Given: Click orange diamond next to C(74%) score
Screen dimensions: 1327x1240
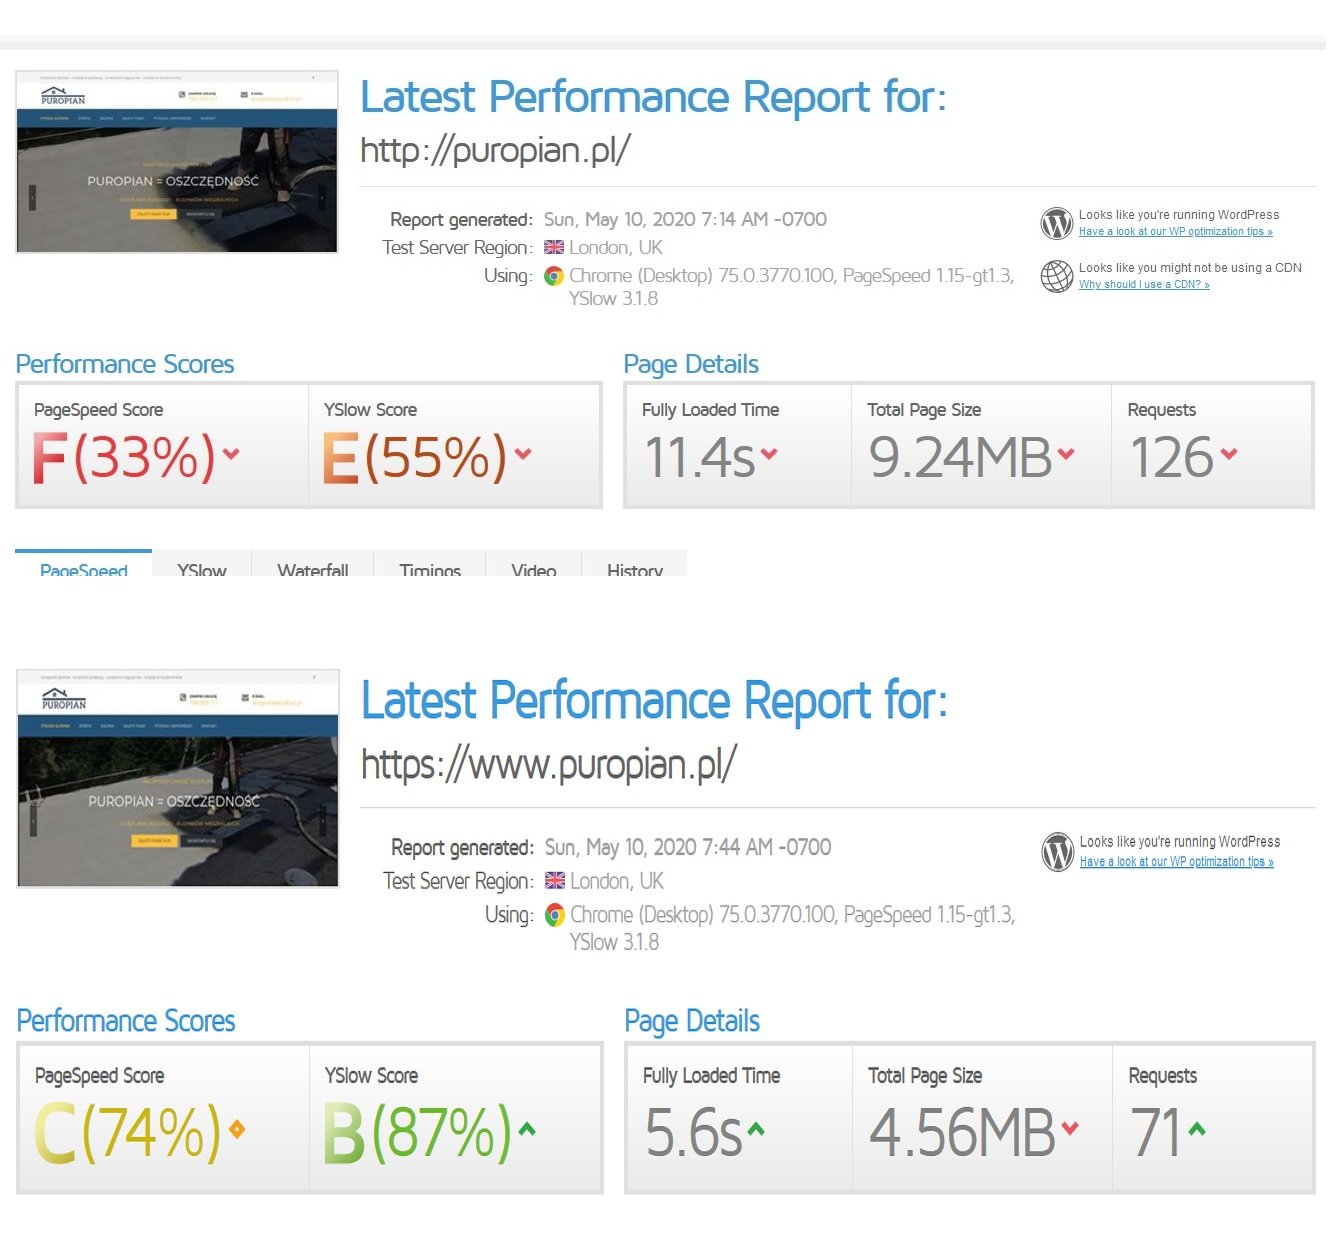Looking at the screenshot, I should 237,1129.
